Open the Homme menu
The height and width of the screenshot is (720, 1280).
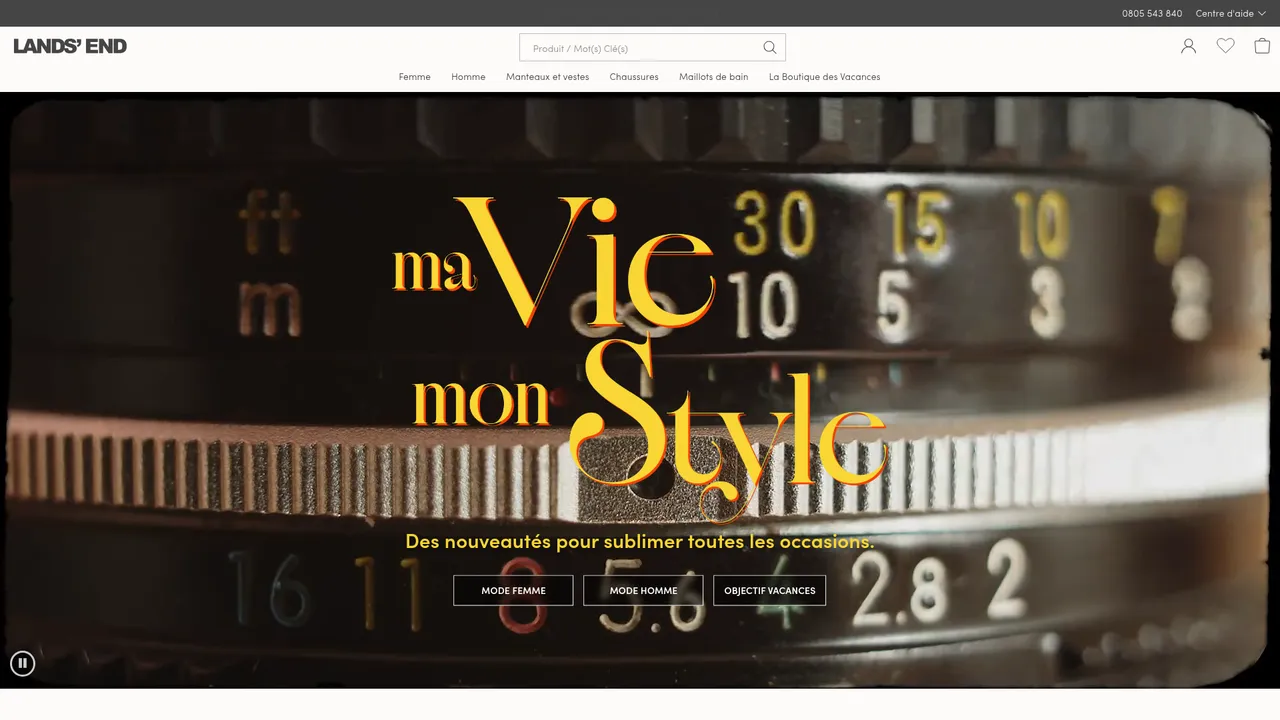pyautogui.click(x=468, y=77)
